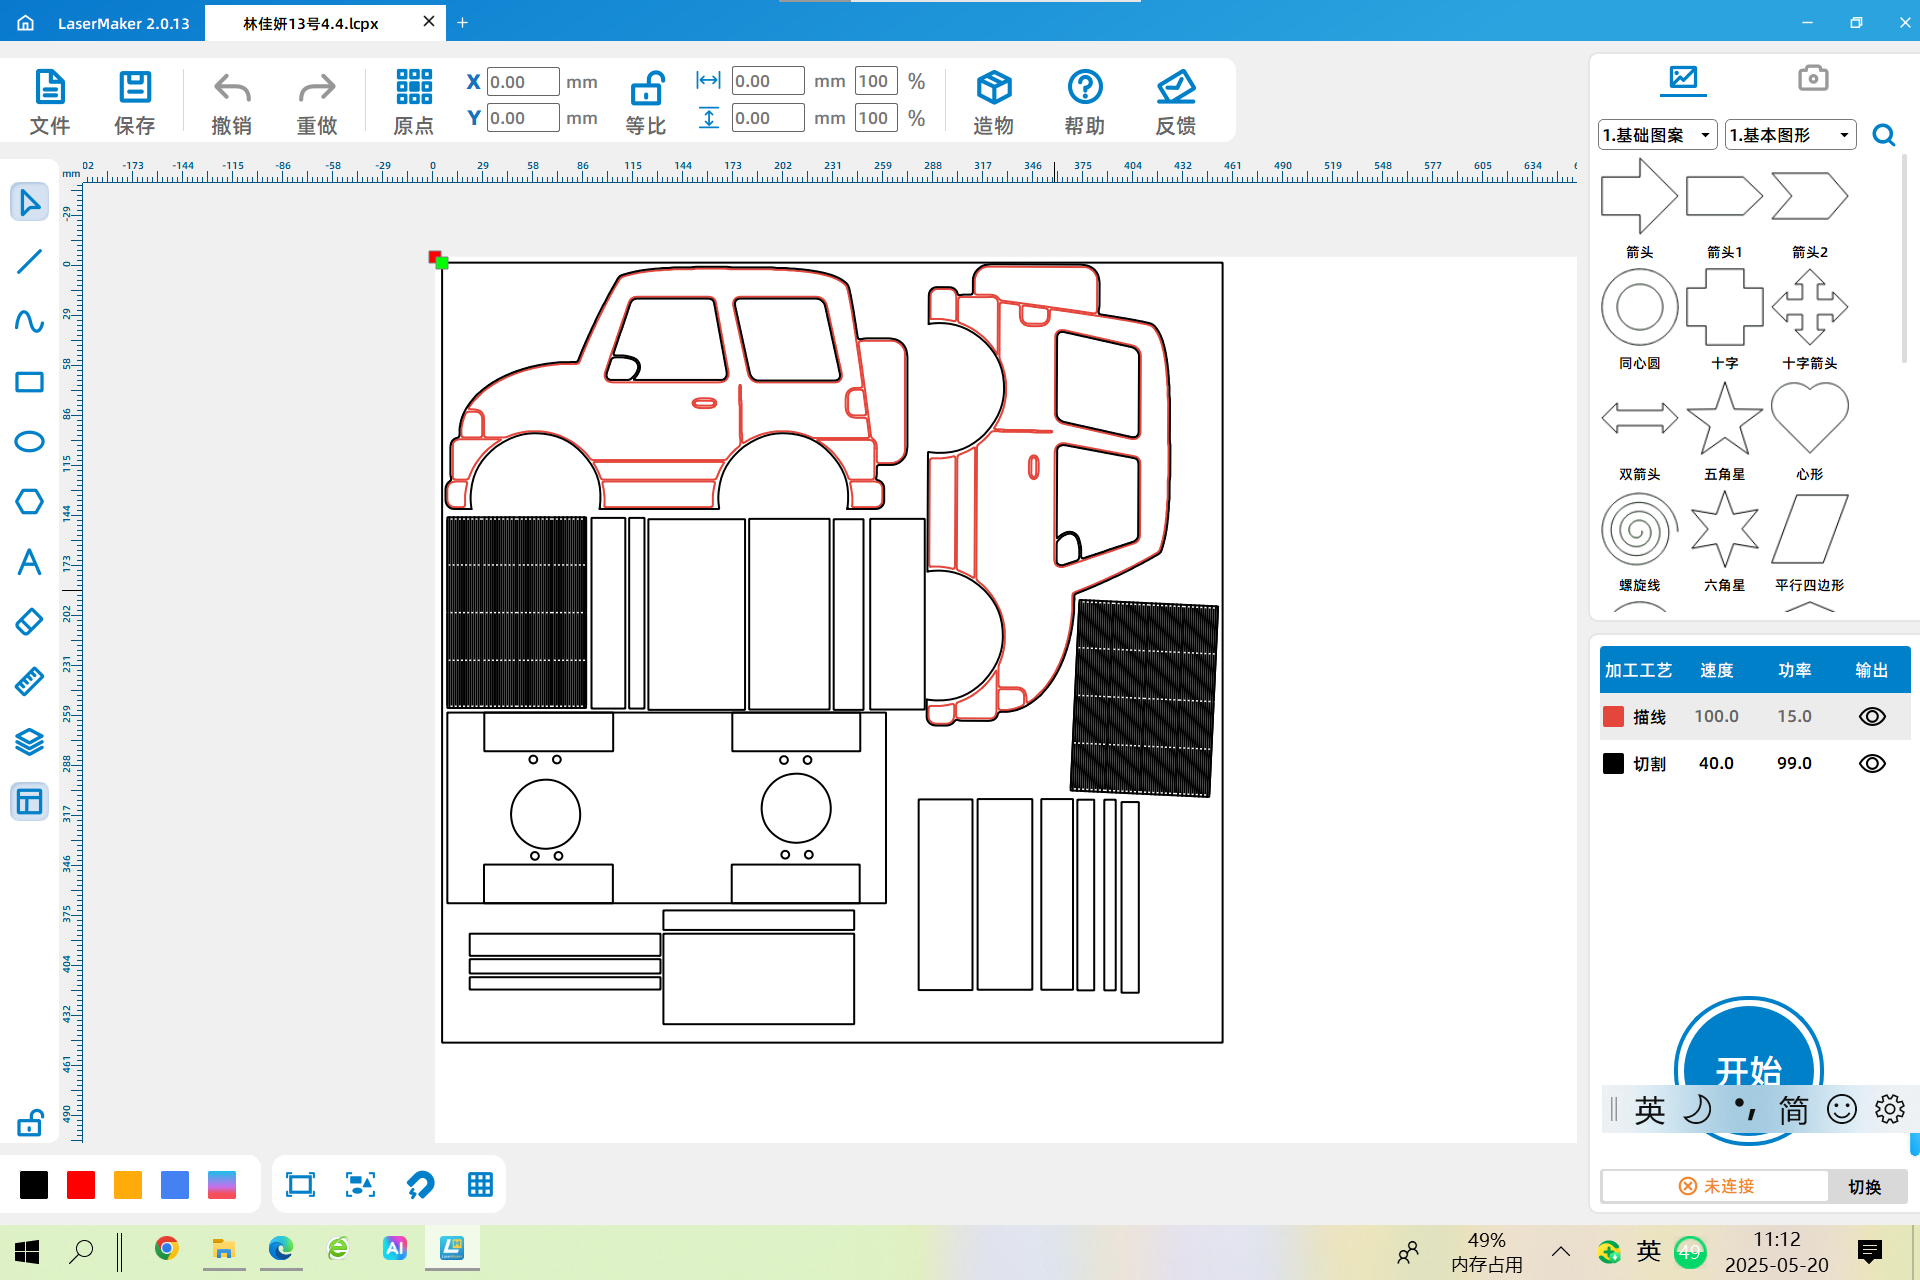Screen dimensions: 1920x1280
Task: Open the 文件 (File) menu
Action: 50,101
